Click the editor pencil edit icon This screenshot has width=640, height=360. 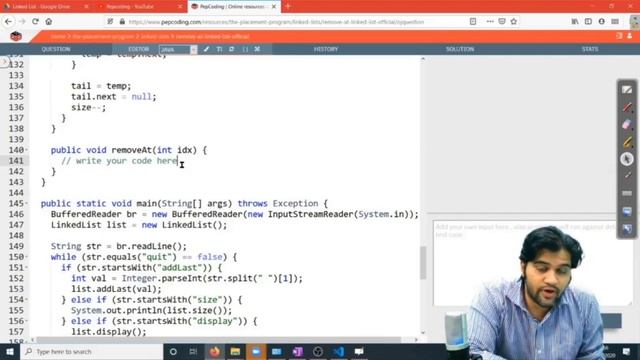pyautogui.click(x=207, y=49)
